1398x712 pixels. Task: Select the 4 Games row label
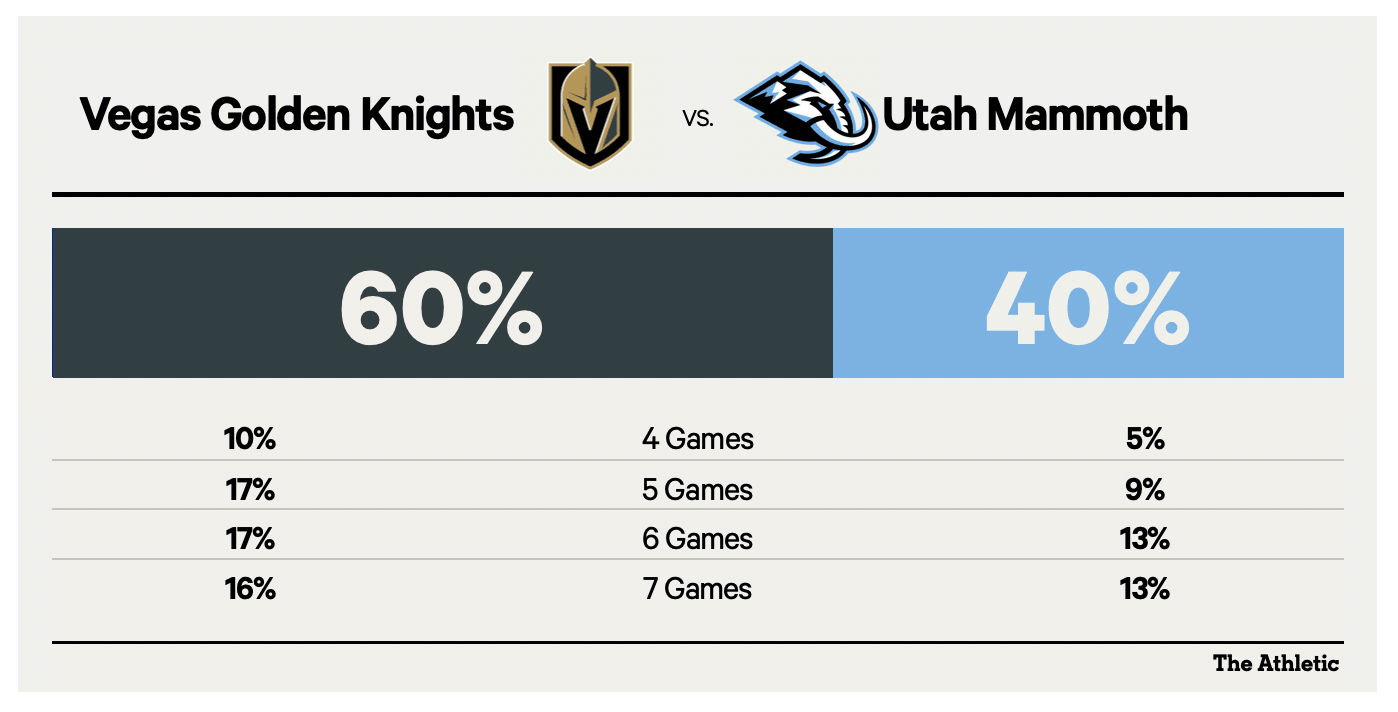(x=698, y=439)
